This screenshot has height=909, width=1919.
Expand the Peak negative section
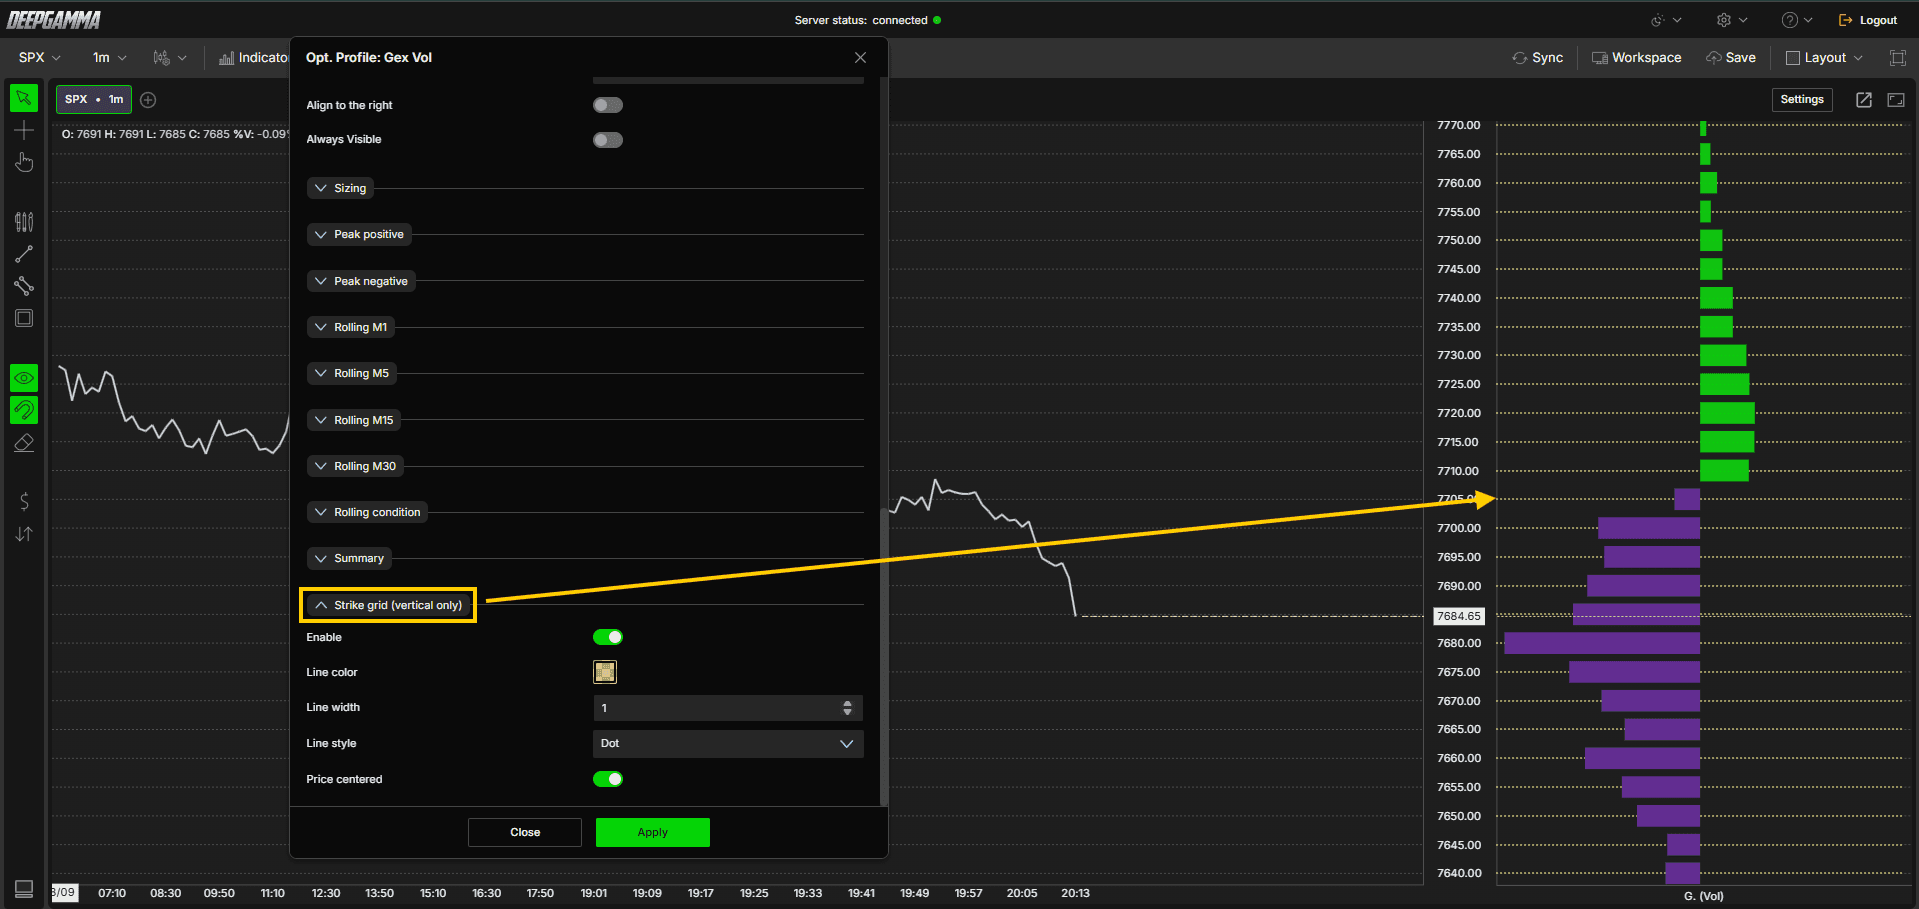click(361, 281)
